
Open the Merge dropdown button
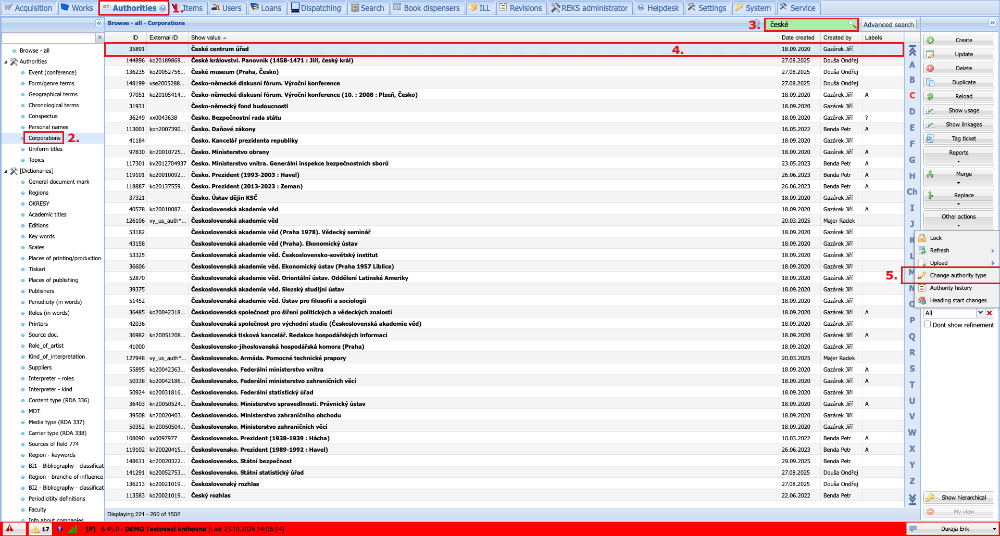[958, 175]
